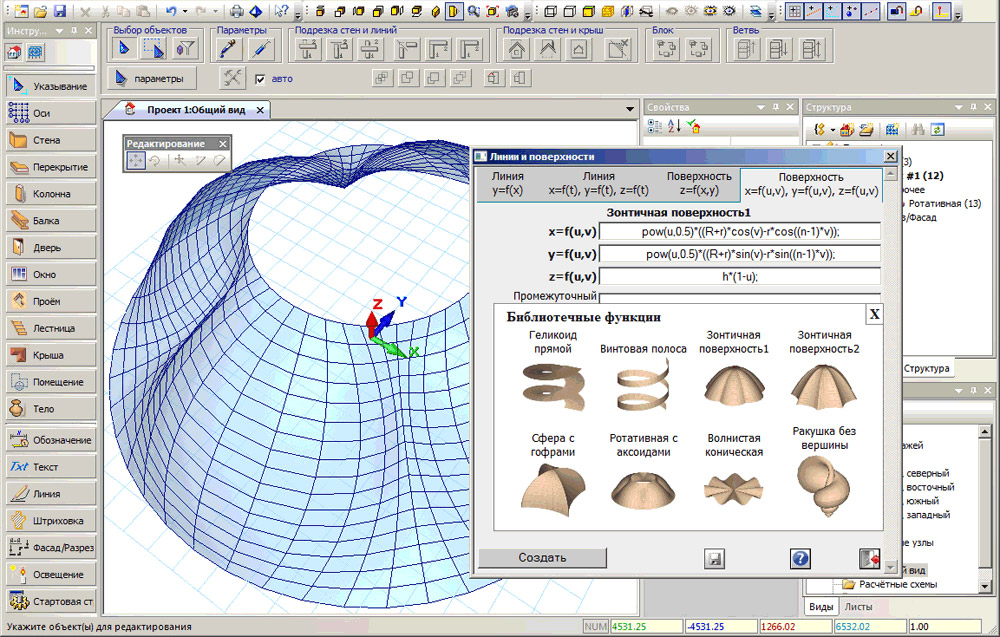
Task: Click the Крыша (roof) tool
Action: [50, 355]
